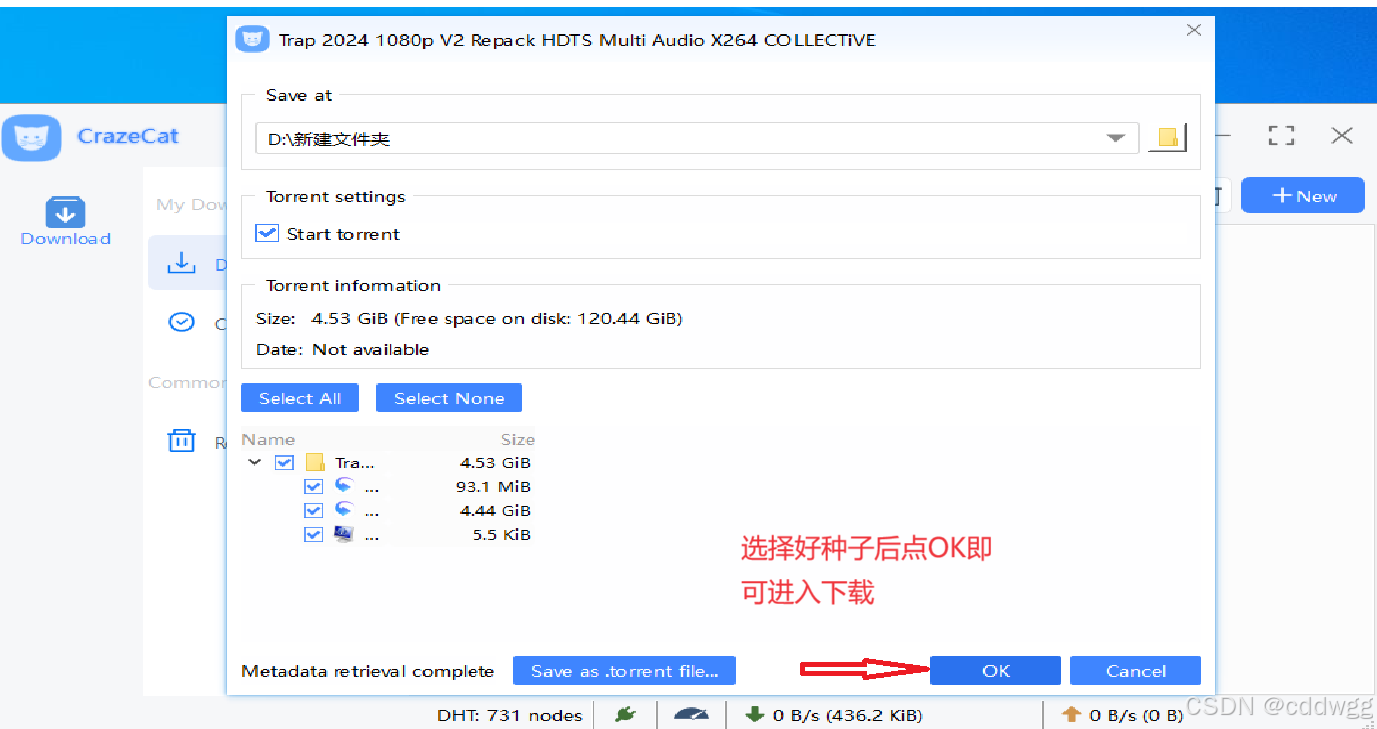Click Save as .torrent file button
The width and height of the screenshot is (1377, 729).
tap(624, 671)
